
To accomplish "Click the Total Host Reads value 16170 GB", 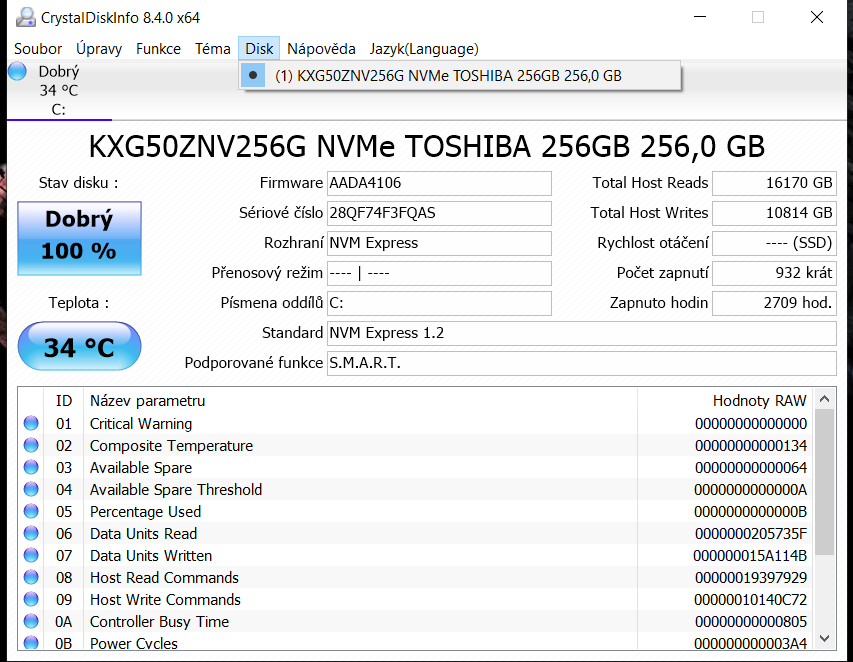I will click(774, 183).
